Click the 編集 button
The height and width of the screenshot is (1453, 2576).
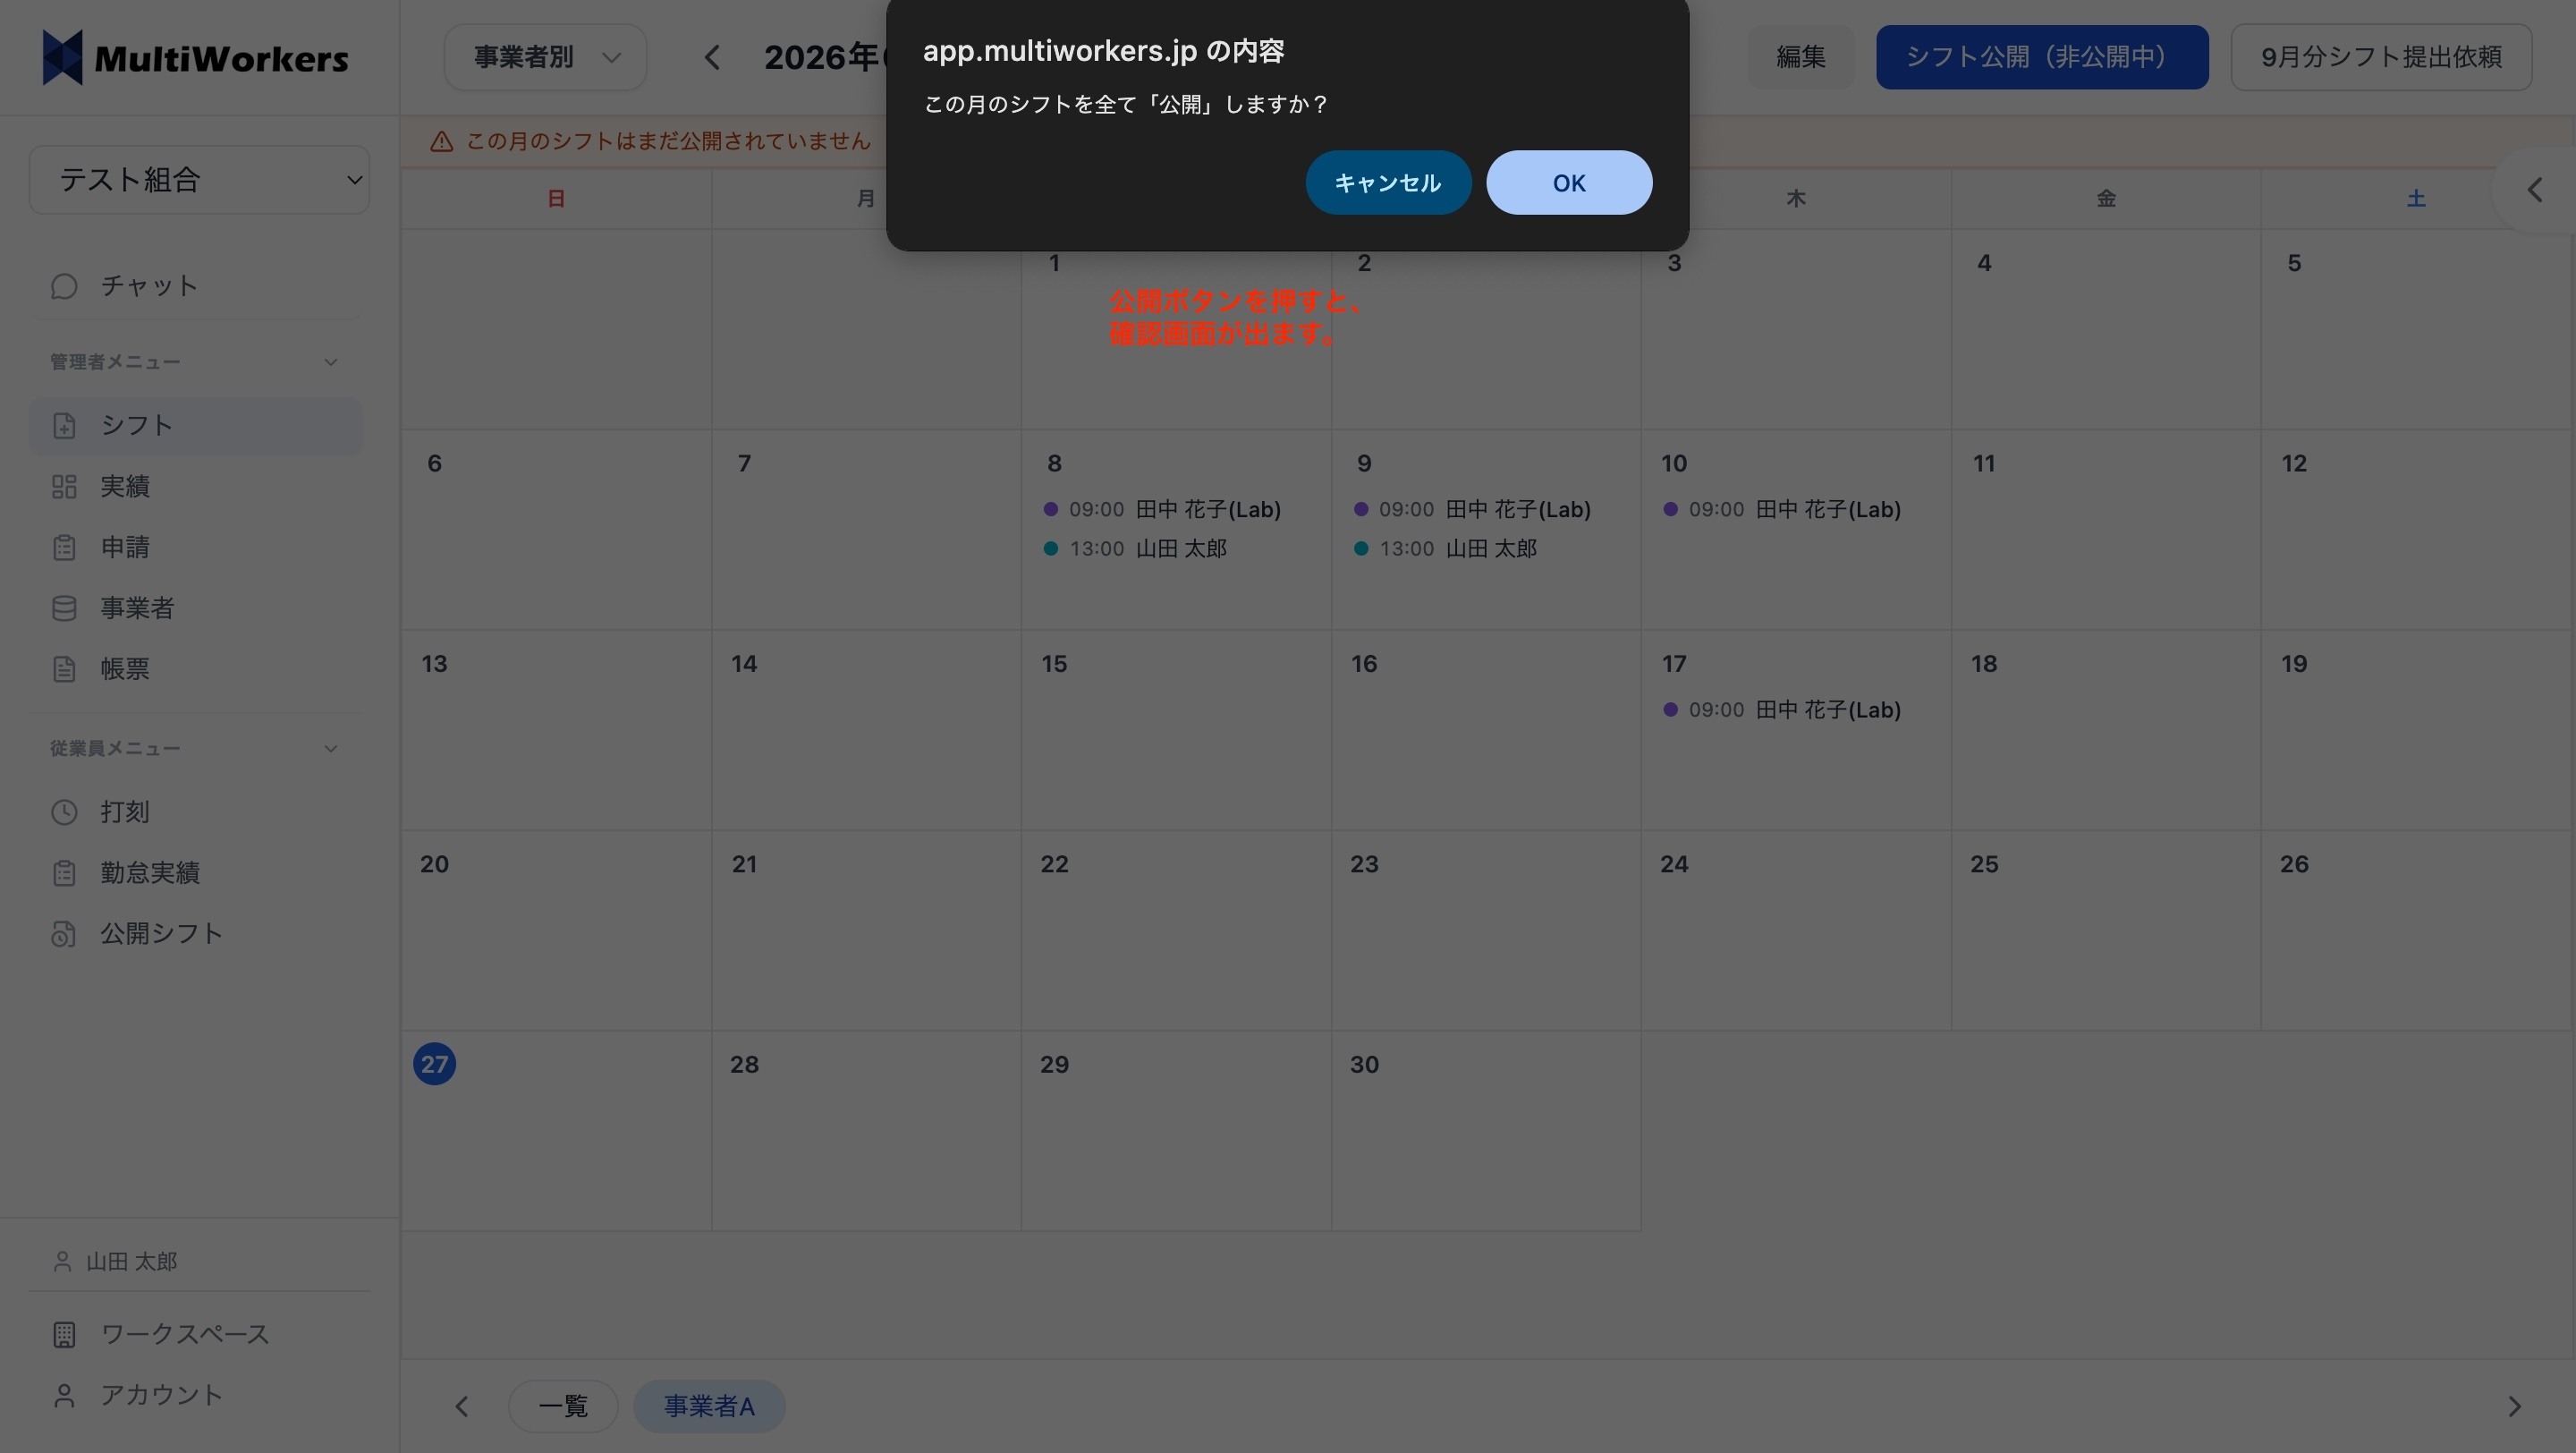[x=1801, y=57]
